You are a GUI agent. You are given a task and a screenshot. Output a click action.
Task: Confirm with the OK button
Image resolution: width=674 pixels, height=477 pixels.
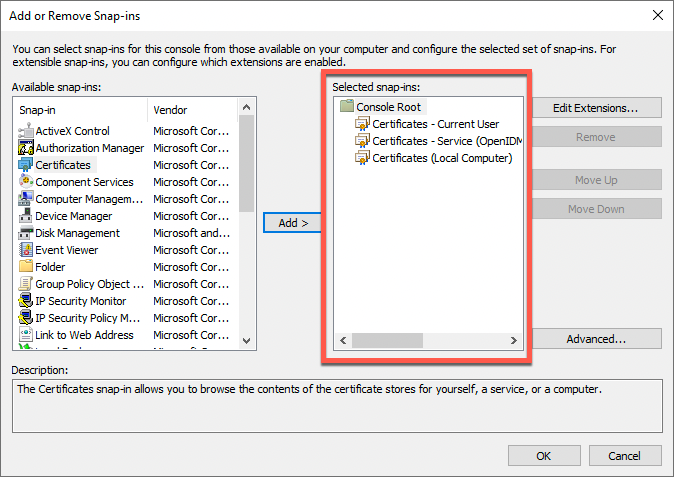point(543,456)
